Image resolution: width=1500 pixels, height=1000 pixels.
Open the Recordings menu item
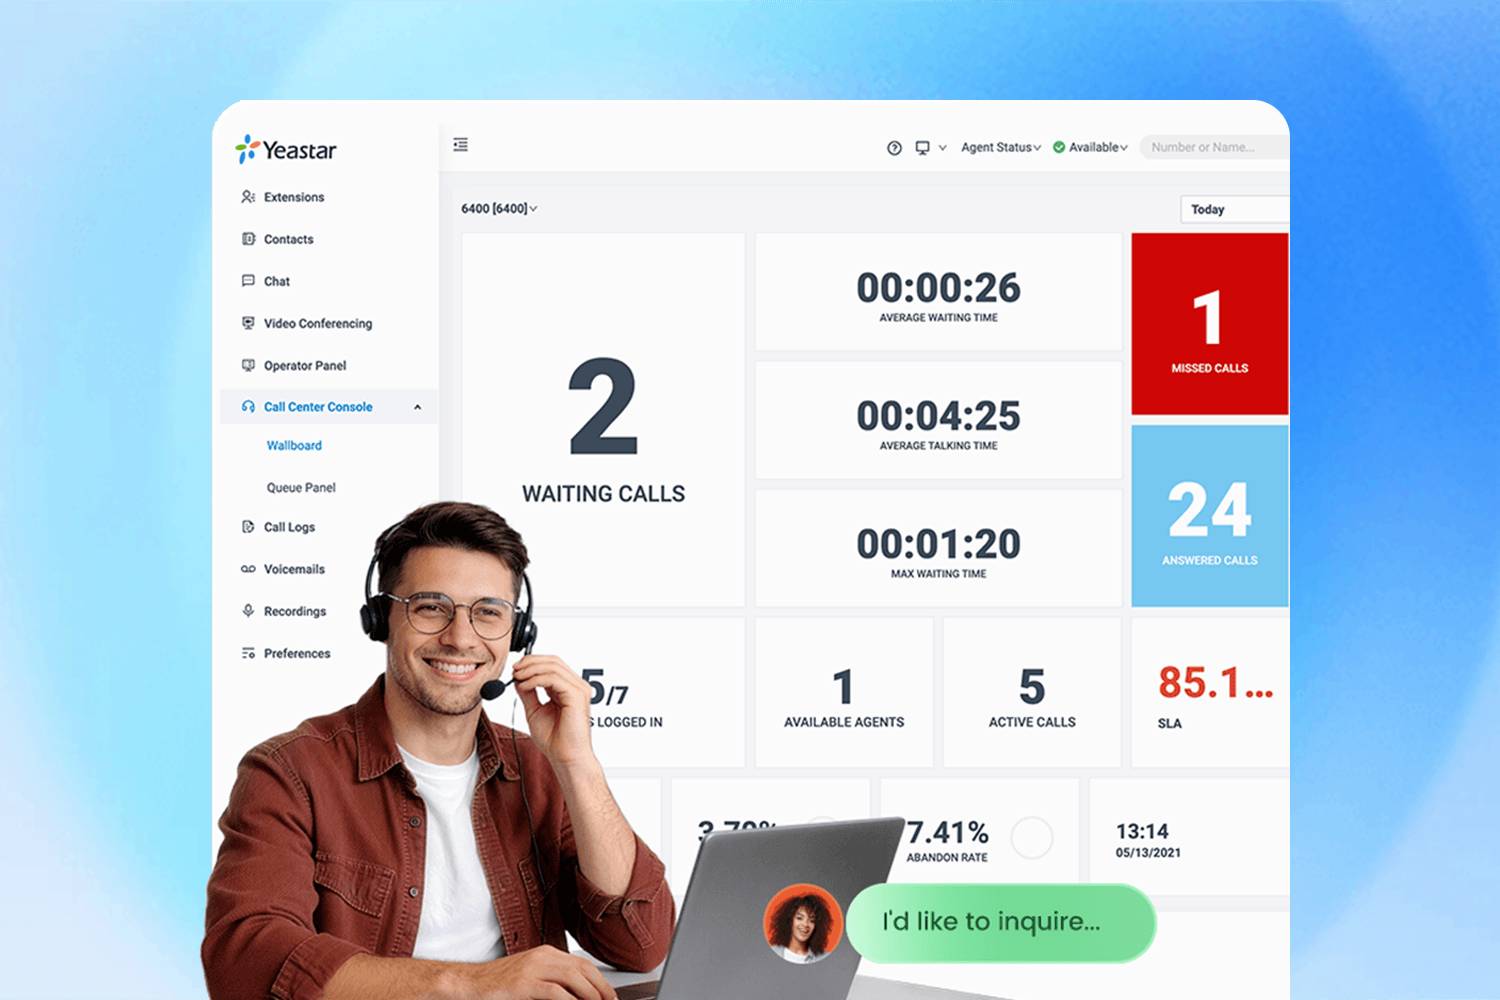pyautogui.click(x=295, y=611)
